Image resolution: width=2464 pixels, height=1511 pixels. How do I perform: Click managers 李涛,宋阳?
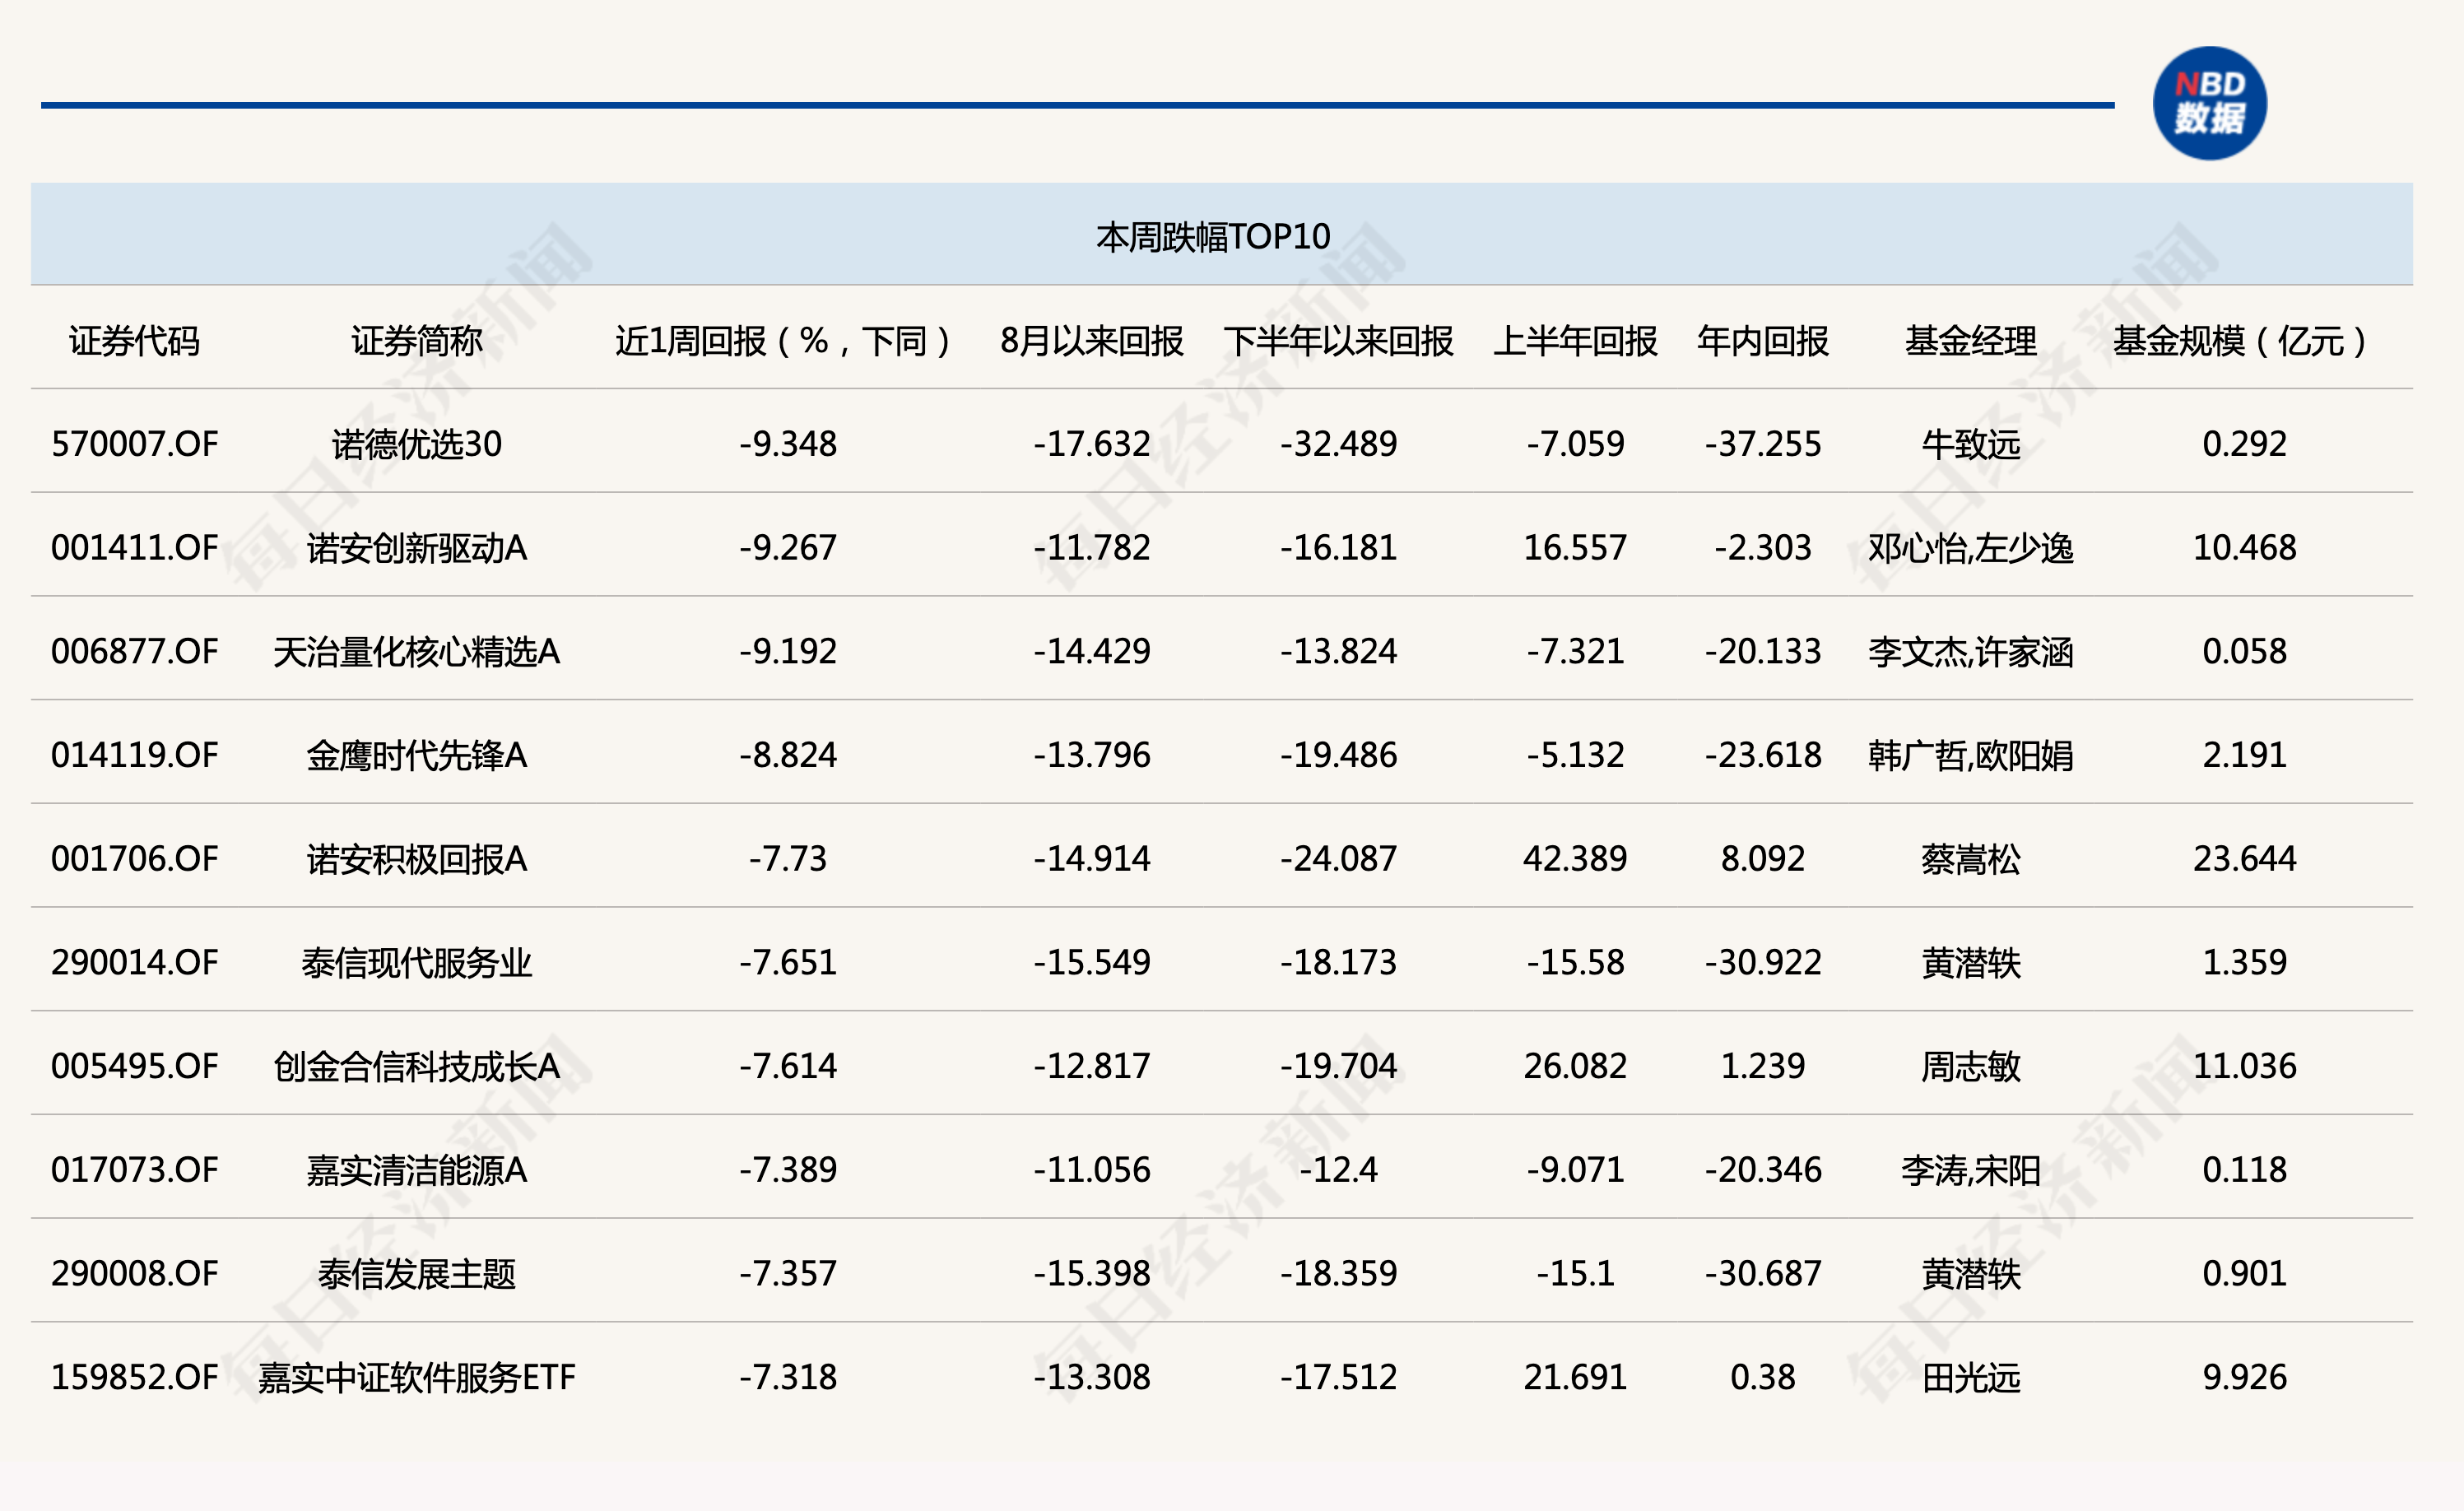point(1970,1170)
